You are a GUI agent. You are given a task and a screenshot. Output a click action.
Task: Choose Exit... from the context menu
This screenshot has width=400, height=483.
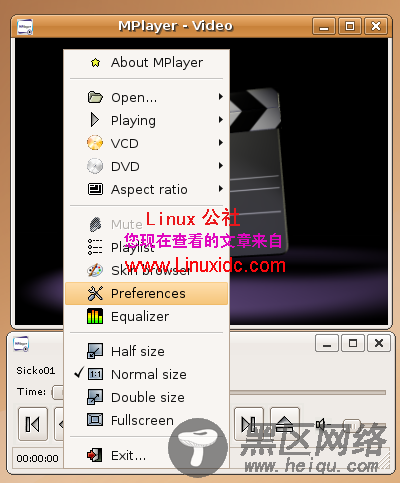pos(146,455)
